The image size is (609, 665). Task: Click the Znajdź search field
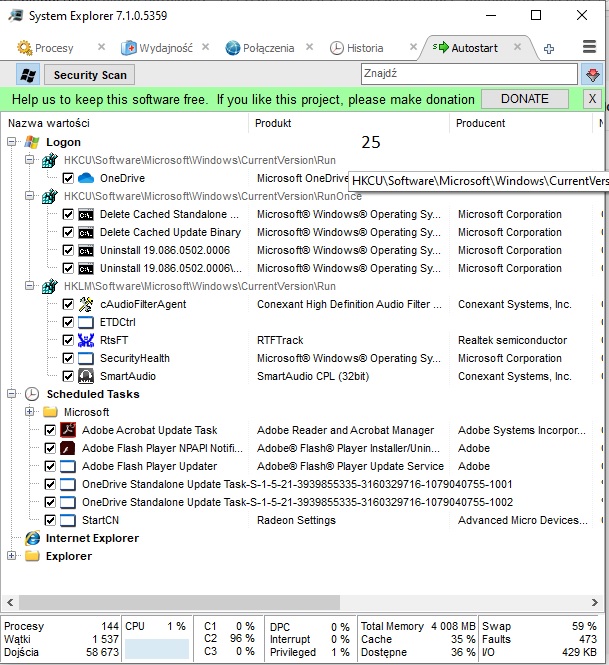point(469,74)
